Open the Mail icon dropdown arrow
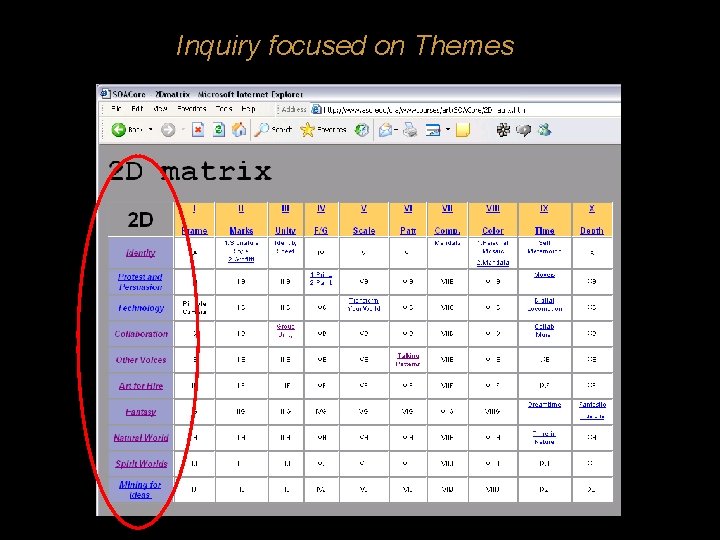Image resolution: width=720 pixels, height=540 pixels. 396,130
